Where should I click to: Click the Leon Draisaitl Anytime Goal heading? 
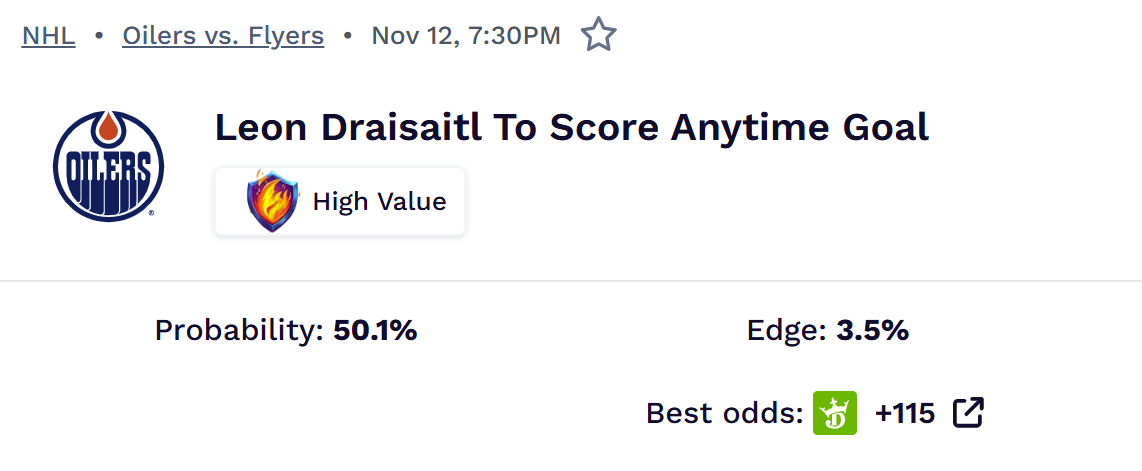tap(571, 128)
